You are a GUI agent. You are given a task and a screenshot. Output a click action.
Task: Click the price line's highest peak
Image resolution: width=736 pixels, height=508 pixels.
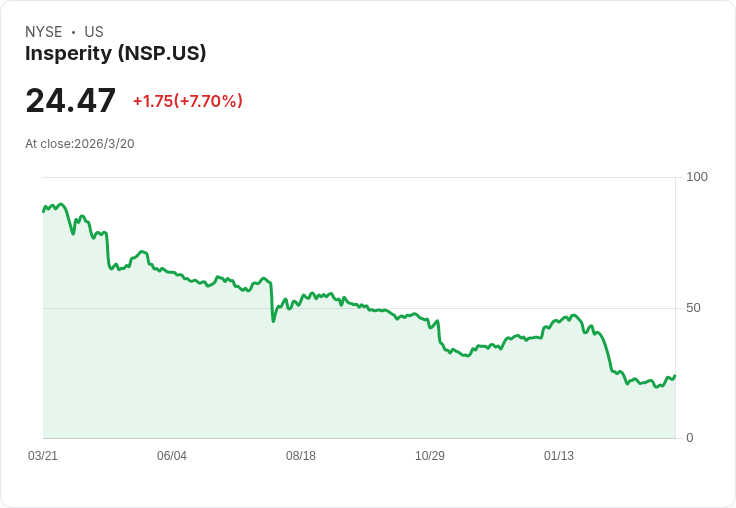click(x=61, y=204)
